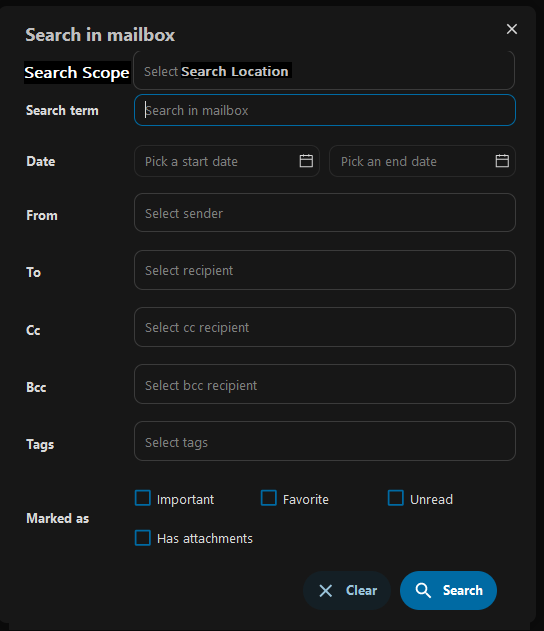Expand the Select recipient field for To
The width and height of the screenshot is (544, 631).
325,270
